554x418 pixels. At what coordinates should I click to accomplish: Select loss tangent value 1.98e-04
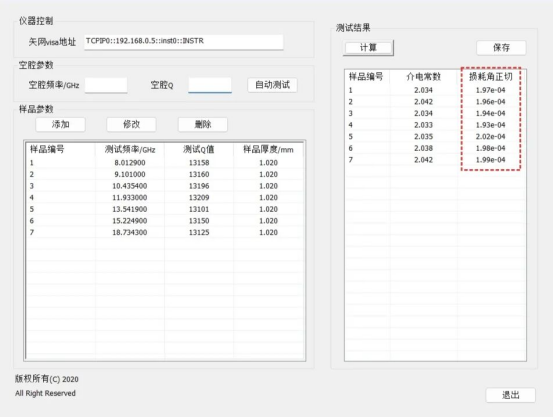click(x=490, y=148)
